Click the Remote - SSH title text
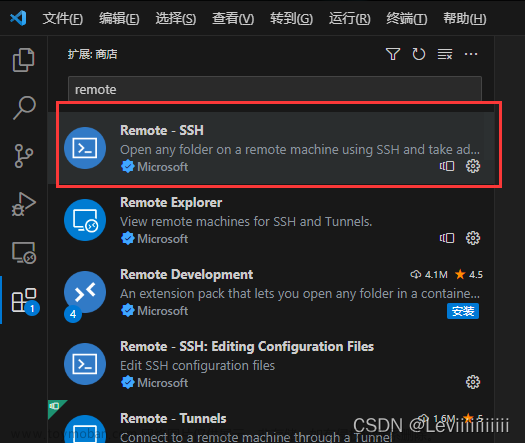 [162, 130]
